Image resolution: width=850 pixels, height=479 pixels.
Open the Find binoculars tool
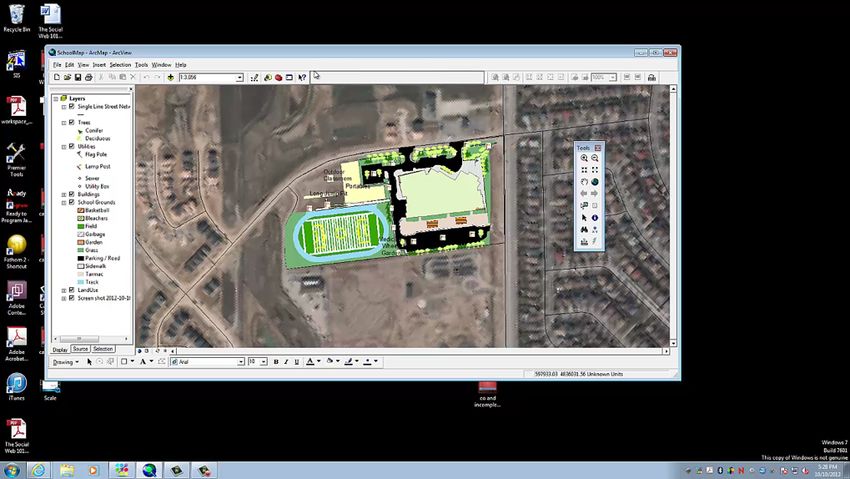pyautogui.click(x=584, y=230)
